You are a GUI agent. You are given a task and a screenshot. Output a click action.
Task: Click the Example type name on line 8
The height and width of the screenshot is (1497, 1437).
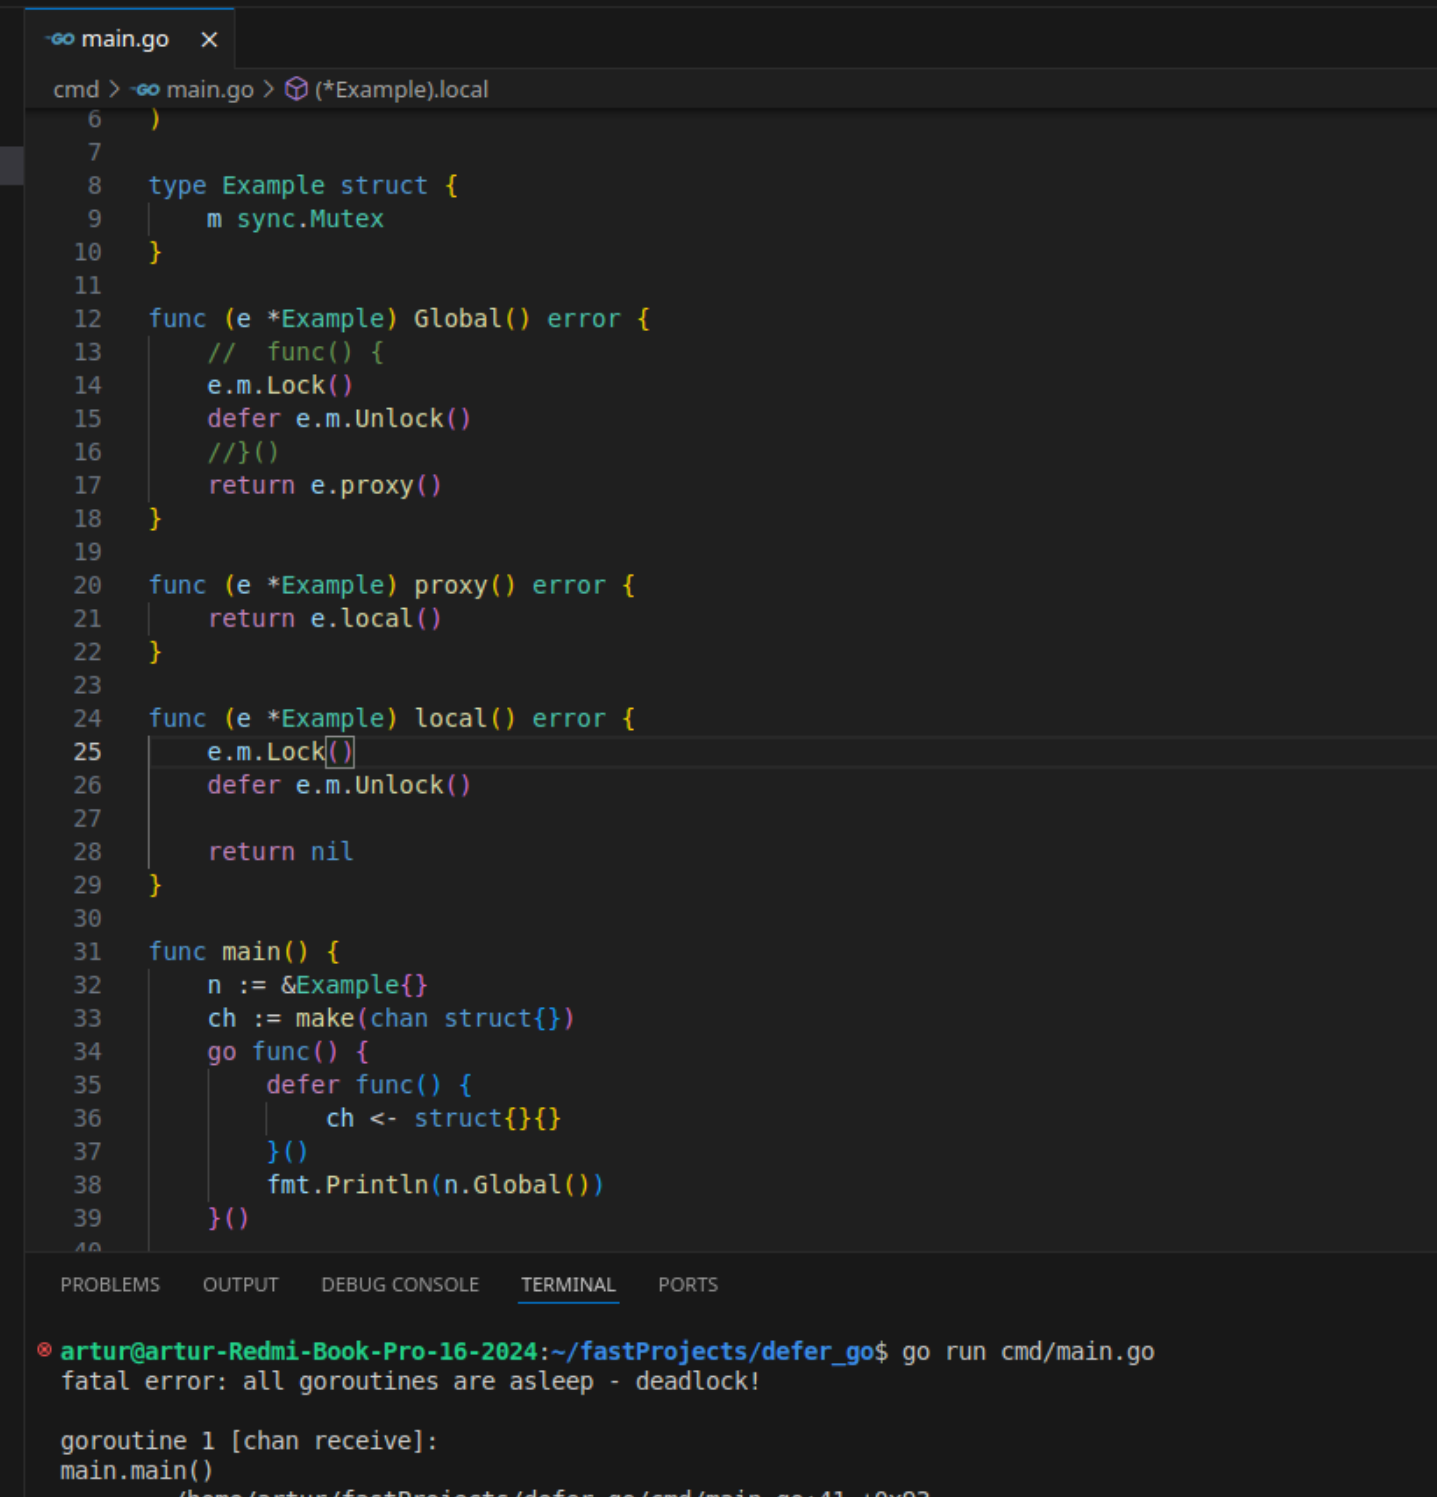[x=273, y=185]
